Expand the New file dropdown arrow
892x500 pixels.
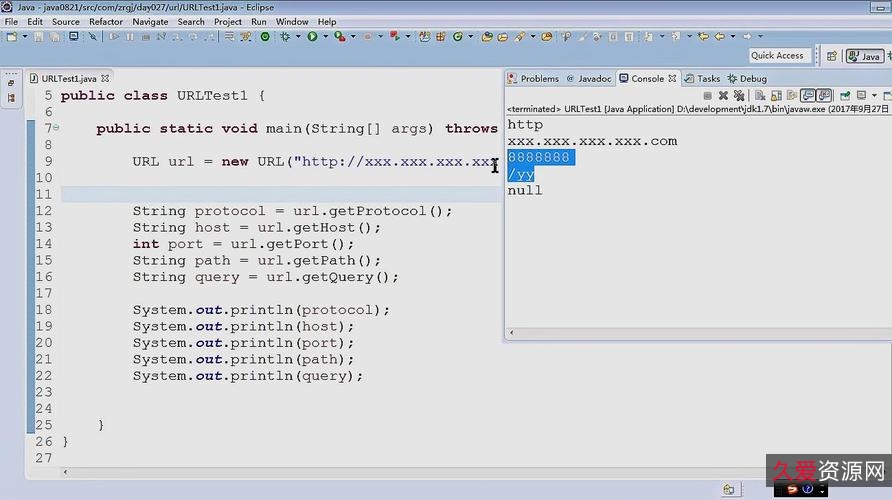23,37
